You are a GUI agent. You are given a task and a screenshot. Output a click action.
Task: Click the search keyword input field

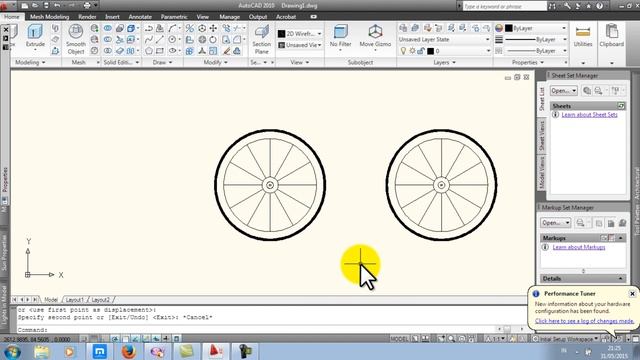[x=504, y=6]
